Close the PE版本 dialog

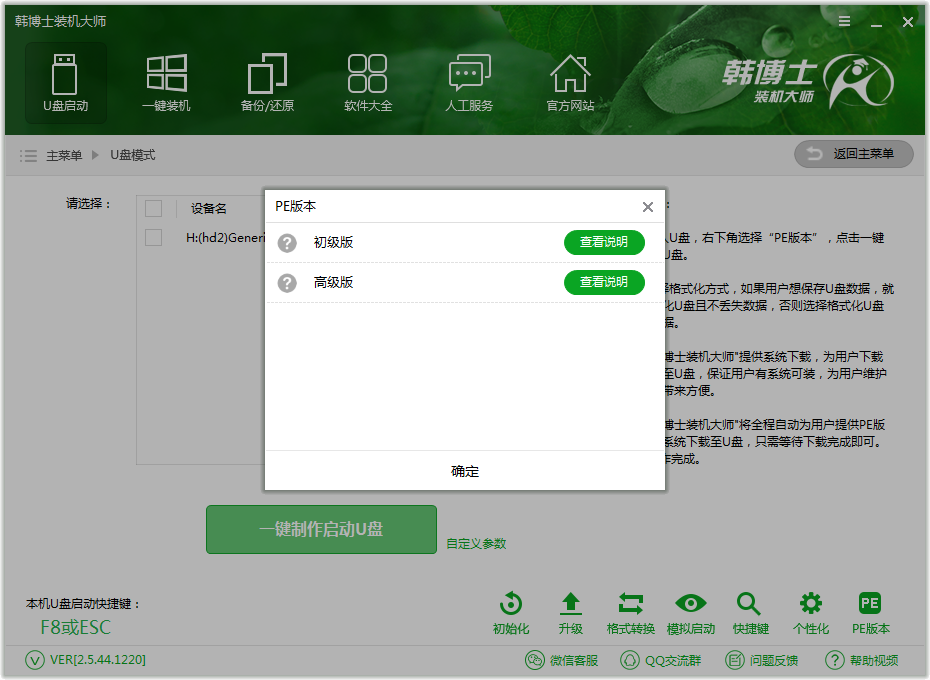(x=648, y=206)
